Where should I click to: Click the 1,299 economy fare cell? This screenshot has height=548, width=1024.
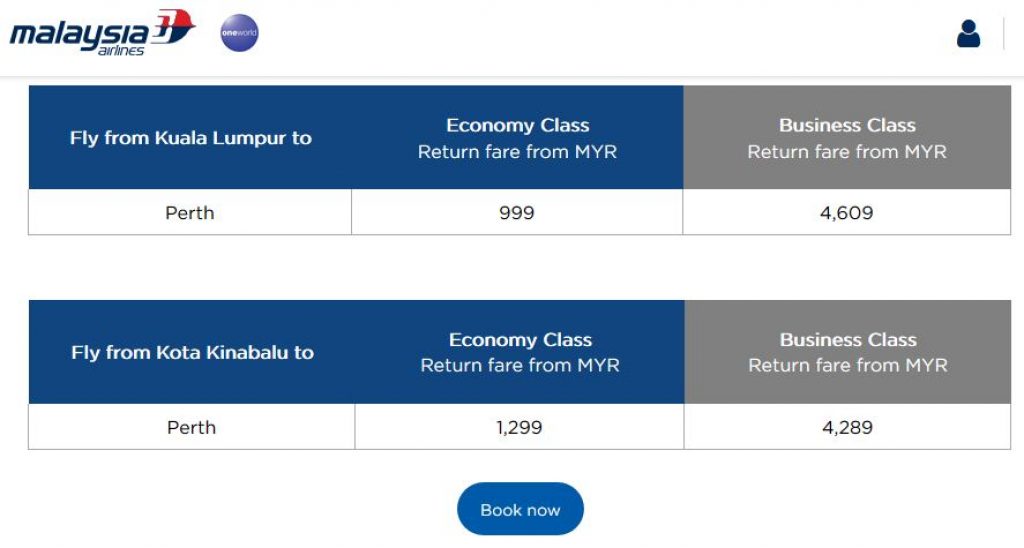[x=519, y=427]
